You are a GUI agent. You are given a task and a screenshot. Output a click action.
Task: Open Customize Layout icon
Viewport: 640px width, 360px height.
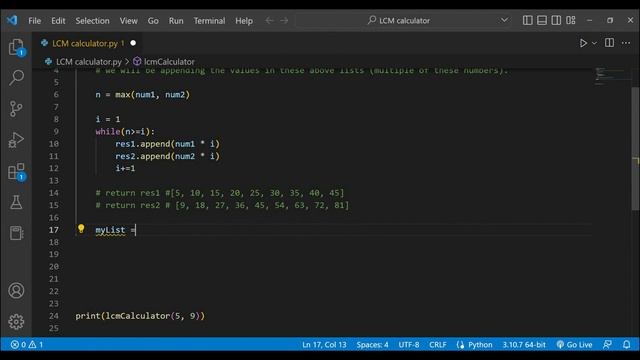571,20
